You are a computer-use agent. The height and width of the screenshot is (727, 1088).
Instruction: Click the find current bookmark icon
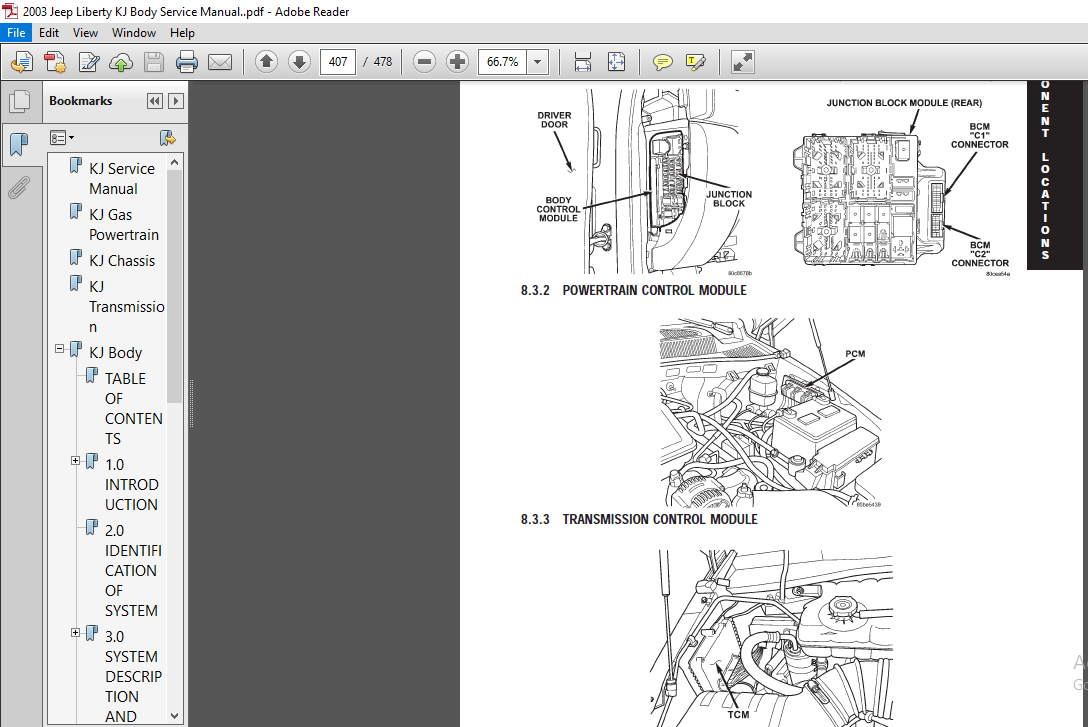point(167,138)
